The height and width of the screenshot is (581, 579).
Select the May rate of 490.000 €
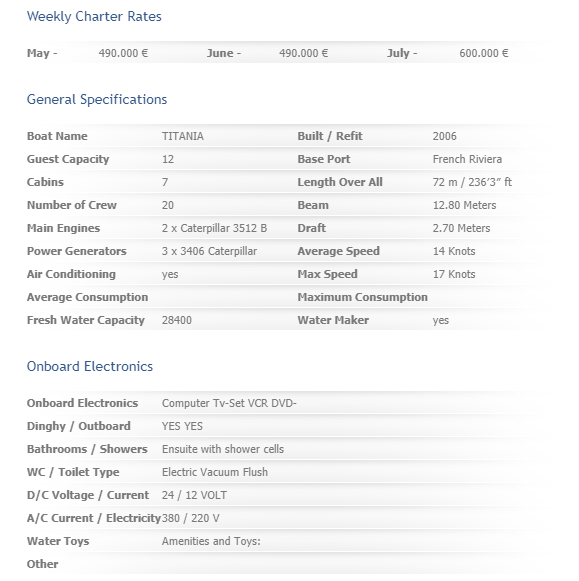click(123, 53)
